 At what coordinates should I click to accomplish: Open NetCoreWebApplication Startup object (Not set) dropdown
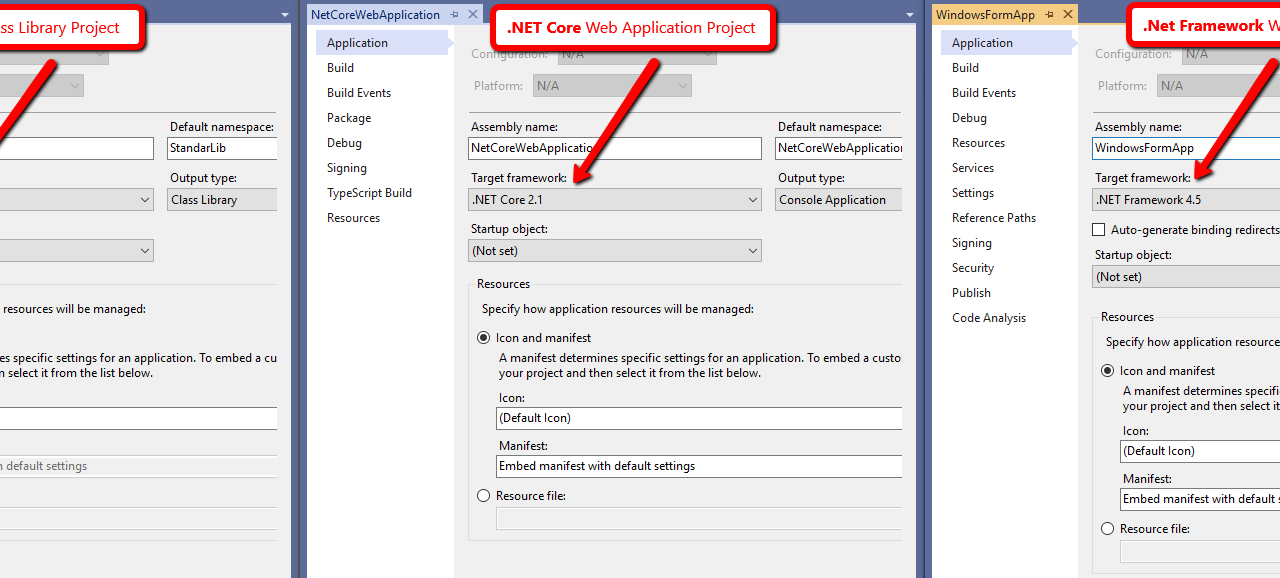pyautogui.click(x=615, y=251)
